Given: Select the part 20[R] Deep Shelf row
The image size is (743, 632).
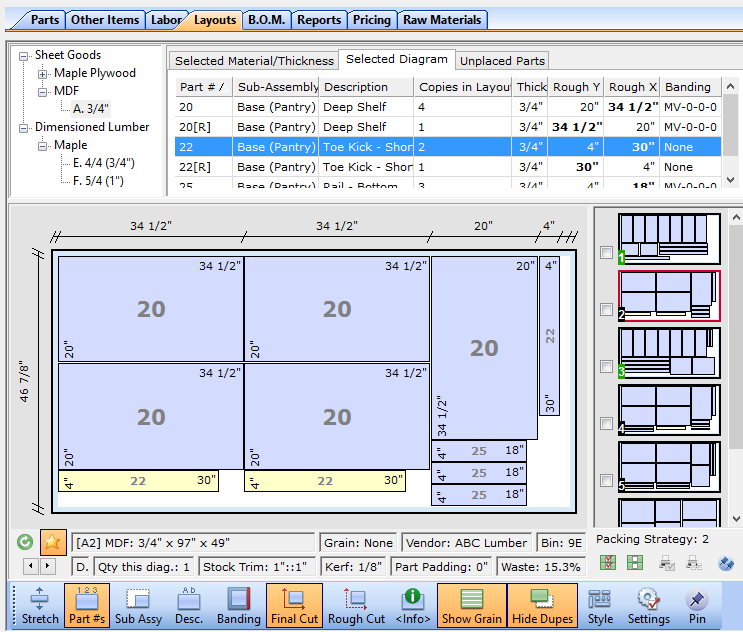Looking at the screenshot, I should pyautogui.click(x=448, y=127).
